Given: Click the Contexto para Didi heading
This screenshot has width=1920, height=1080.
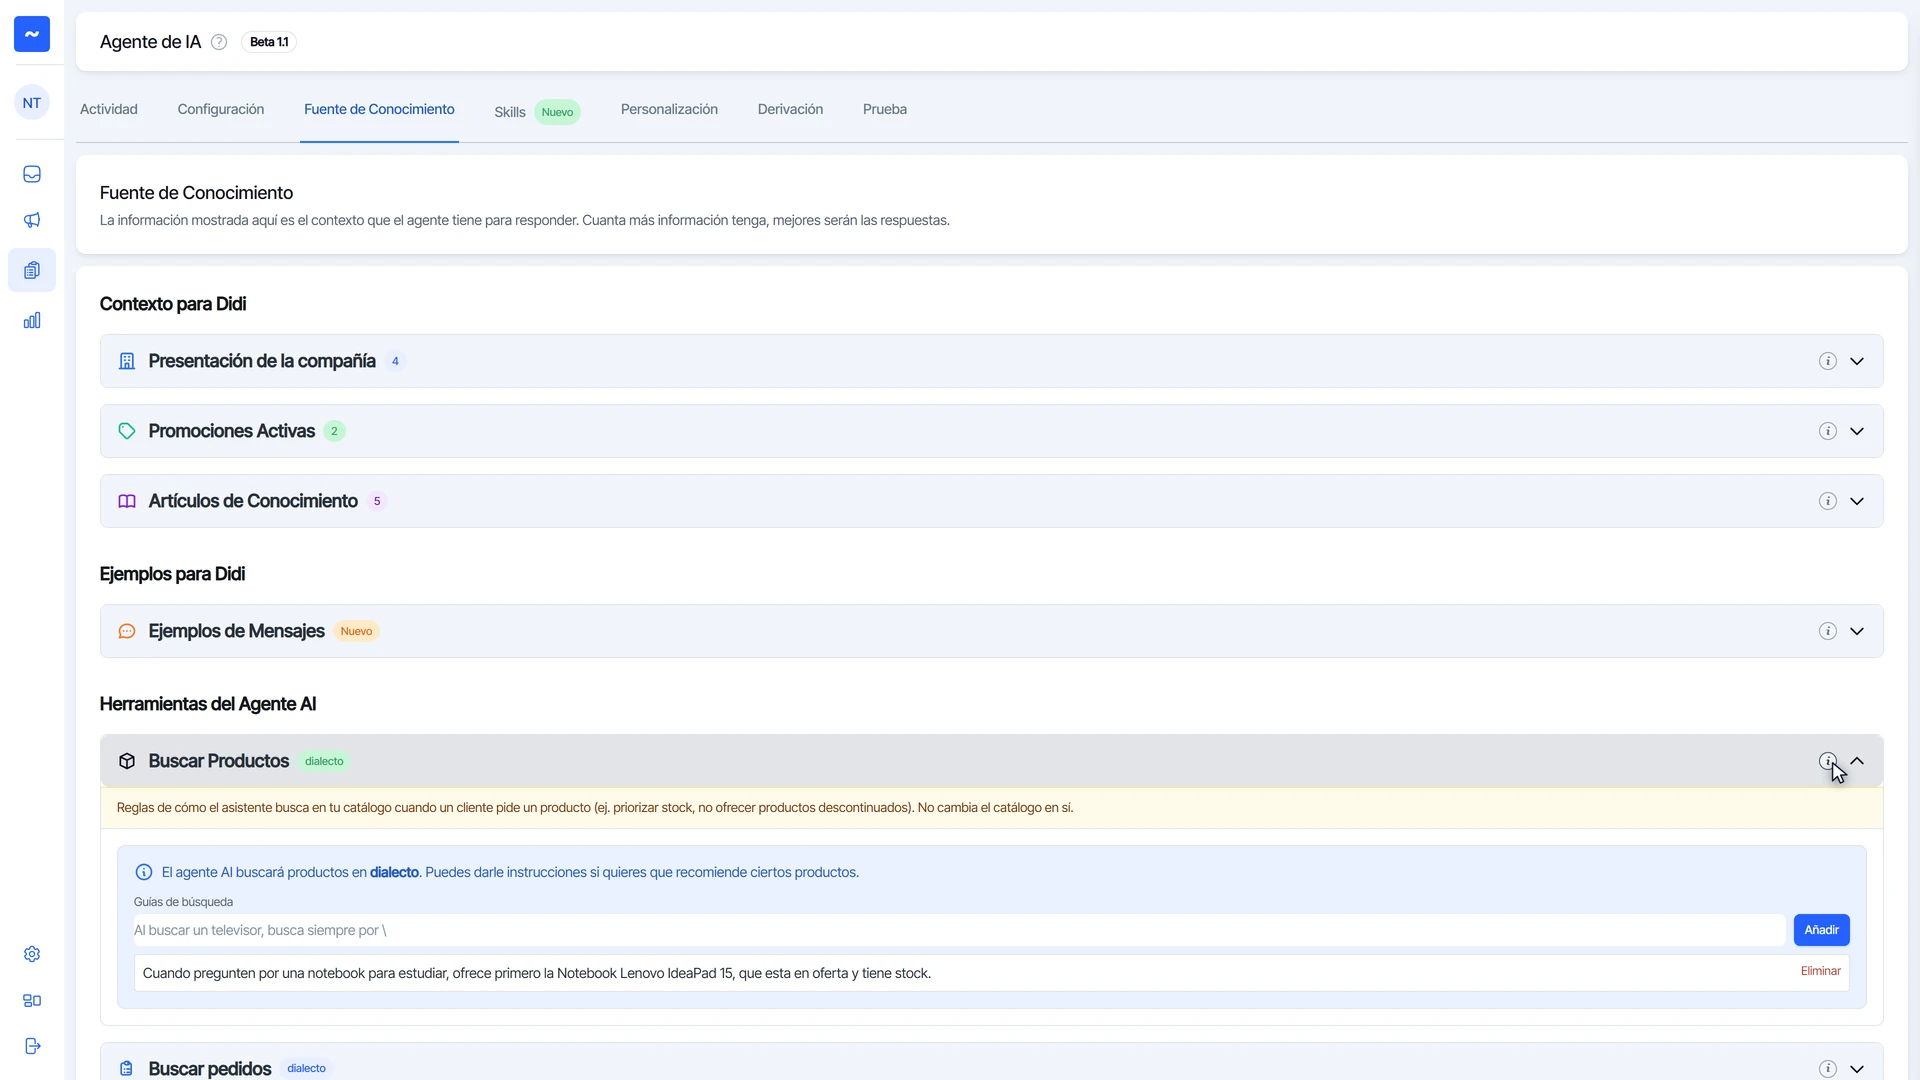Looking at the screenshot, I should 173,304.
